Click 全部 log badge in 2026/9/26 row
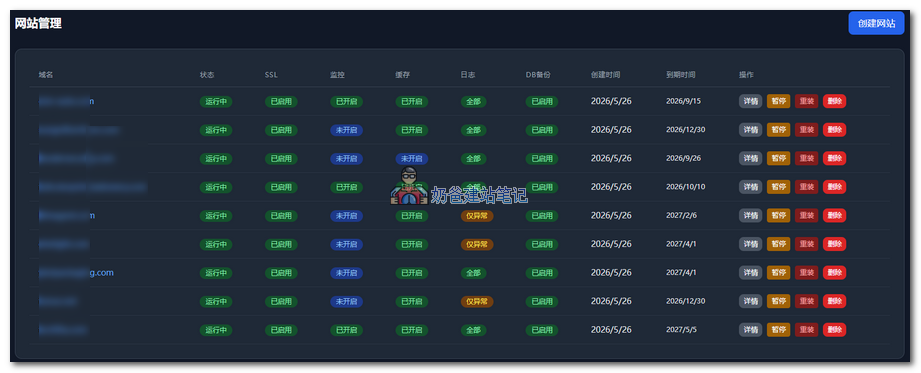 pos(473,159)
